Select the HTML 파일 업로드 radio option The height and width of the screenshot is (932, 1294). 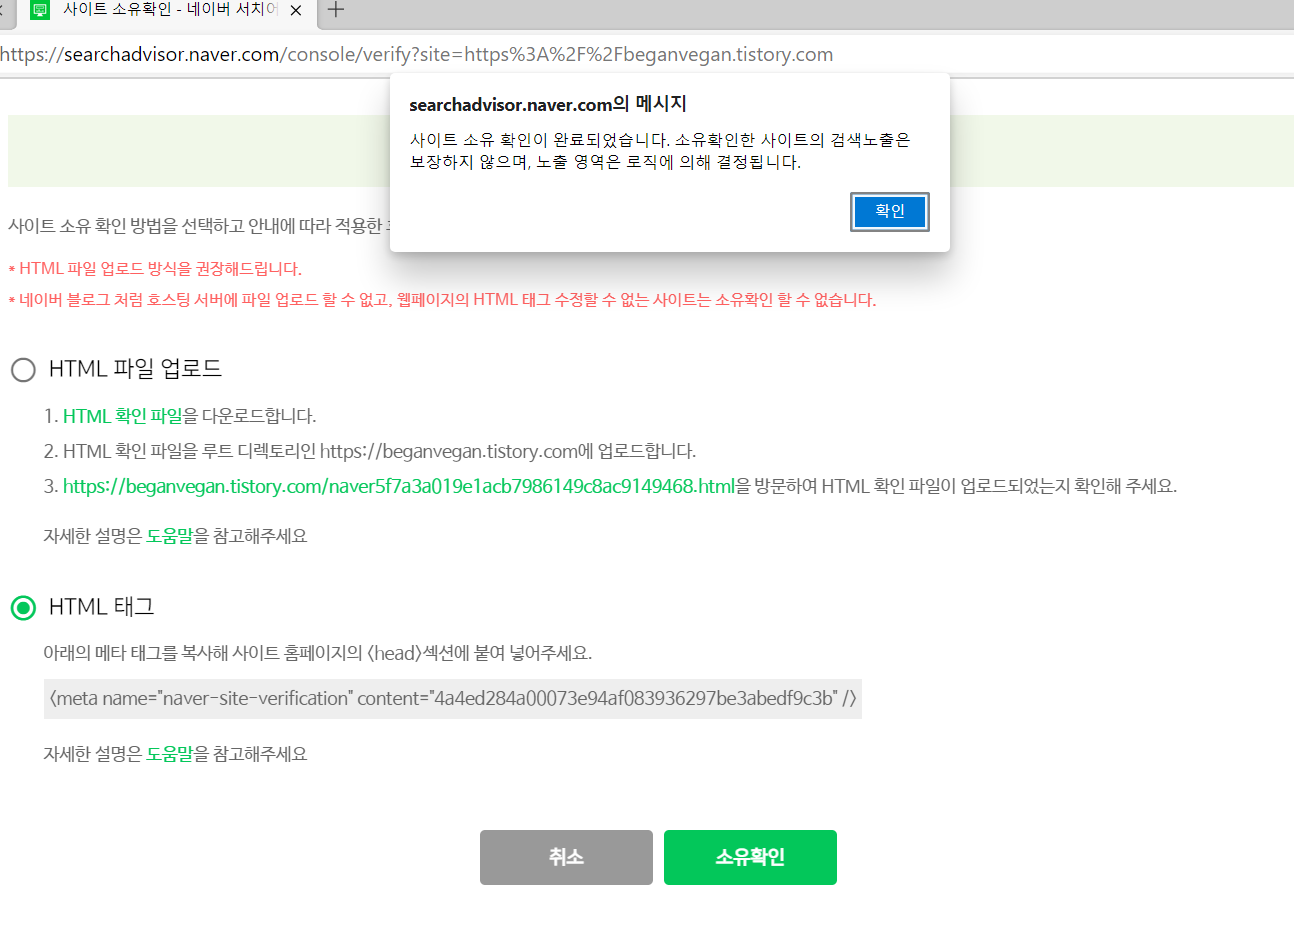point(23,369)
